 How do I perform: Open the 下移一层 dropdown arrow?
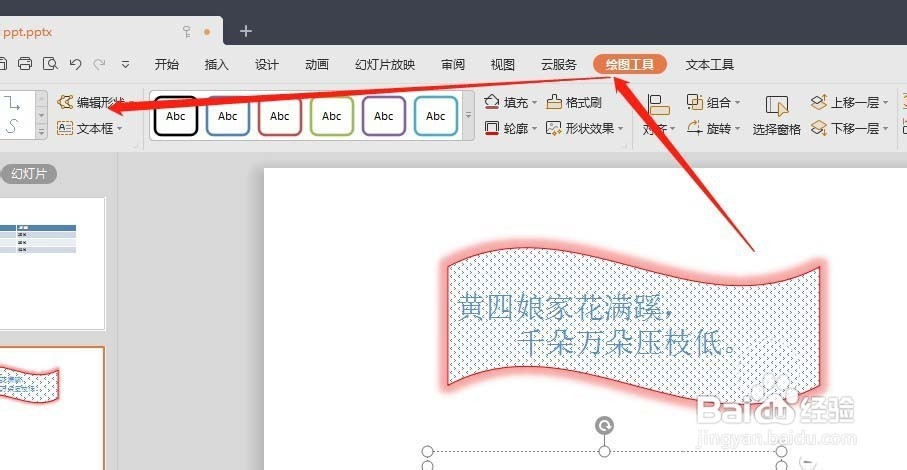pos(885,128)
